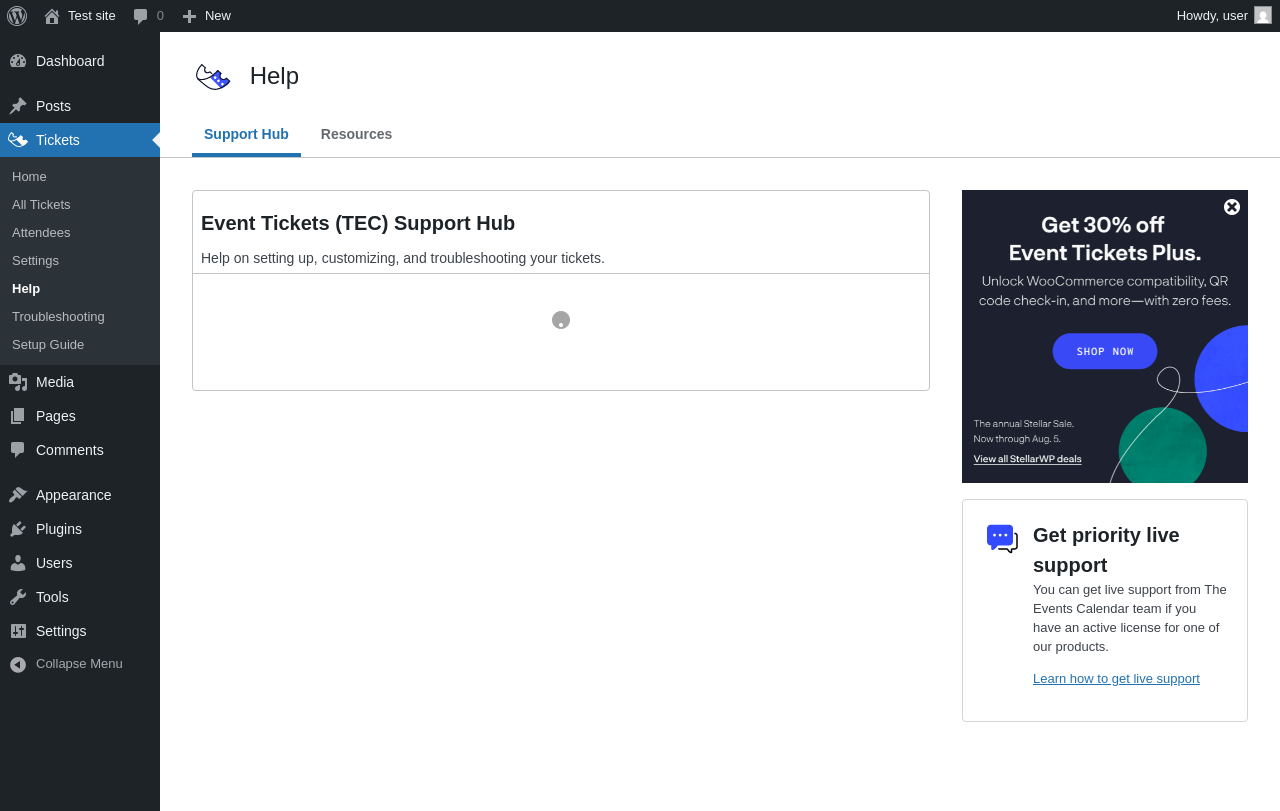Viewport: 1280px width, 811px height.
Task: Click the Dashboard gauge icon
Action: (x=18, y=61)
